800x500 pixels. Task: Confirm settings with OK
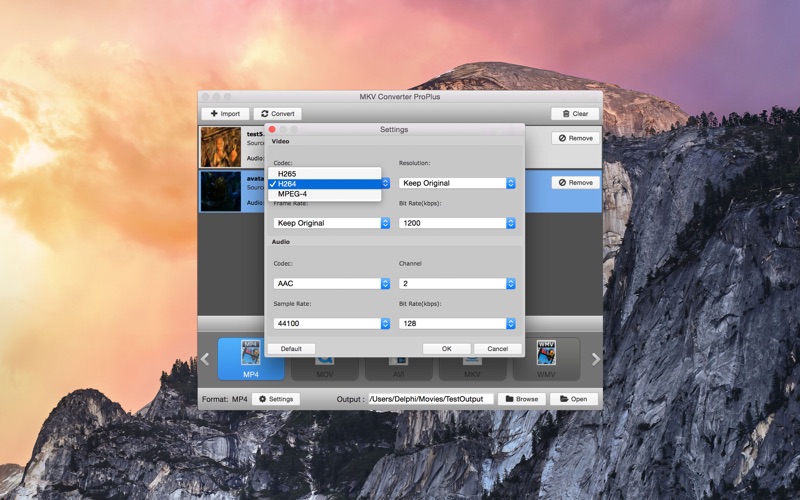(x=446, y=348)
